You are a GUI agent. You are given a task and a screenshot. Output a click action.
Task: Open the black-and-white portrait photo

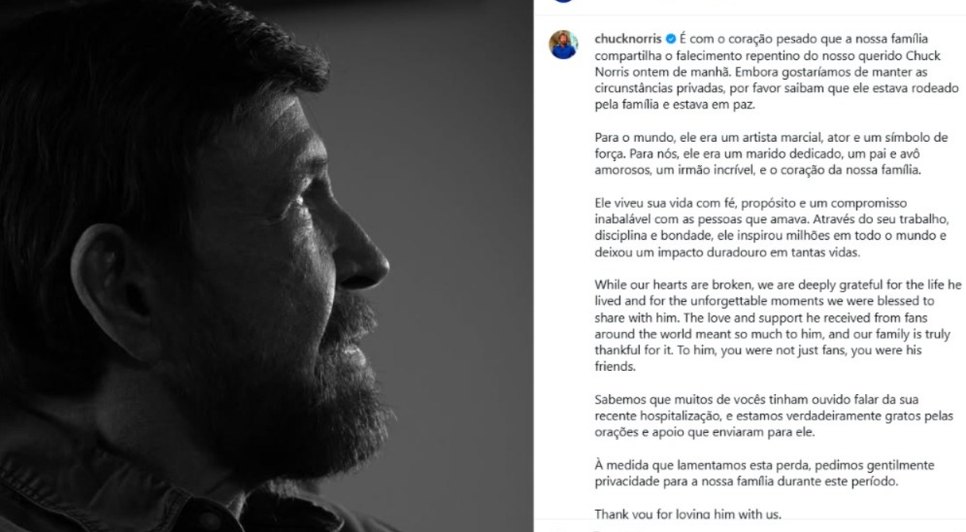pos(266,266)
